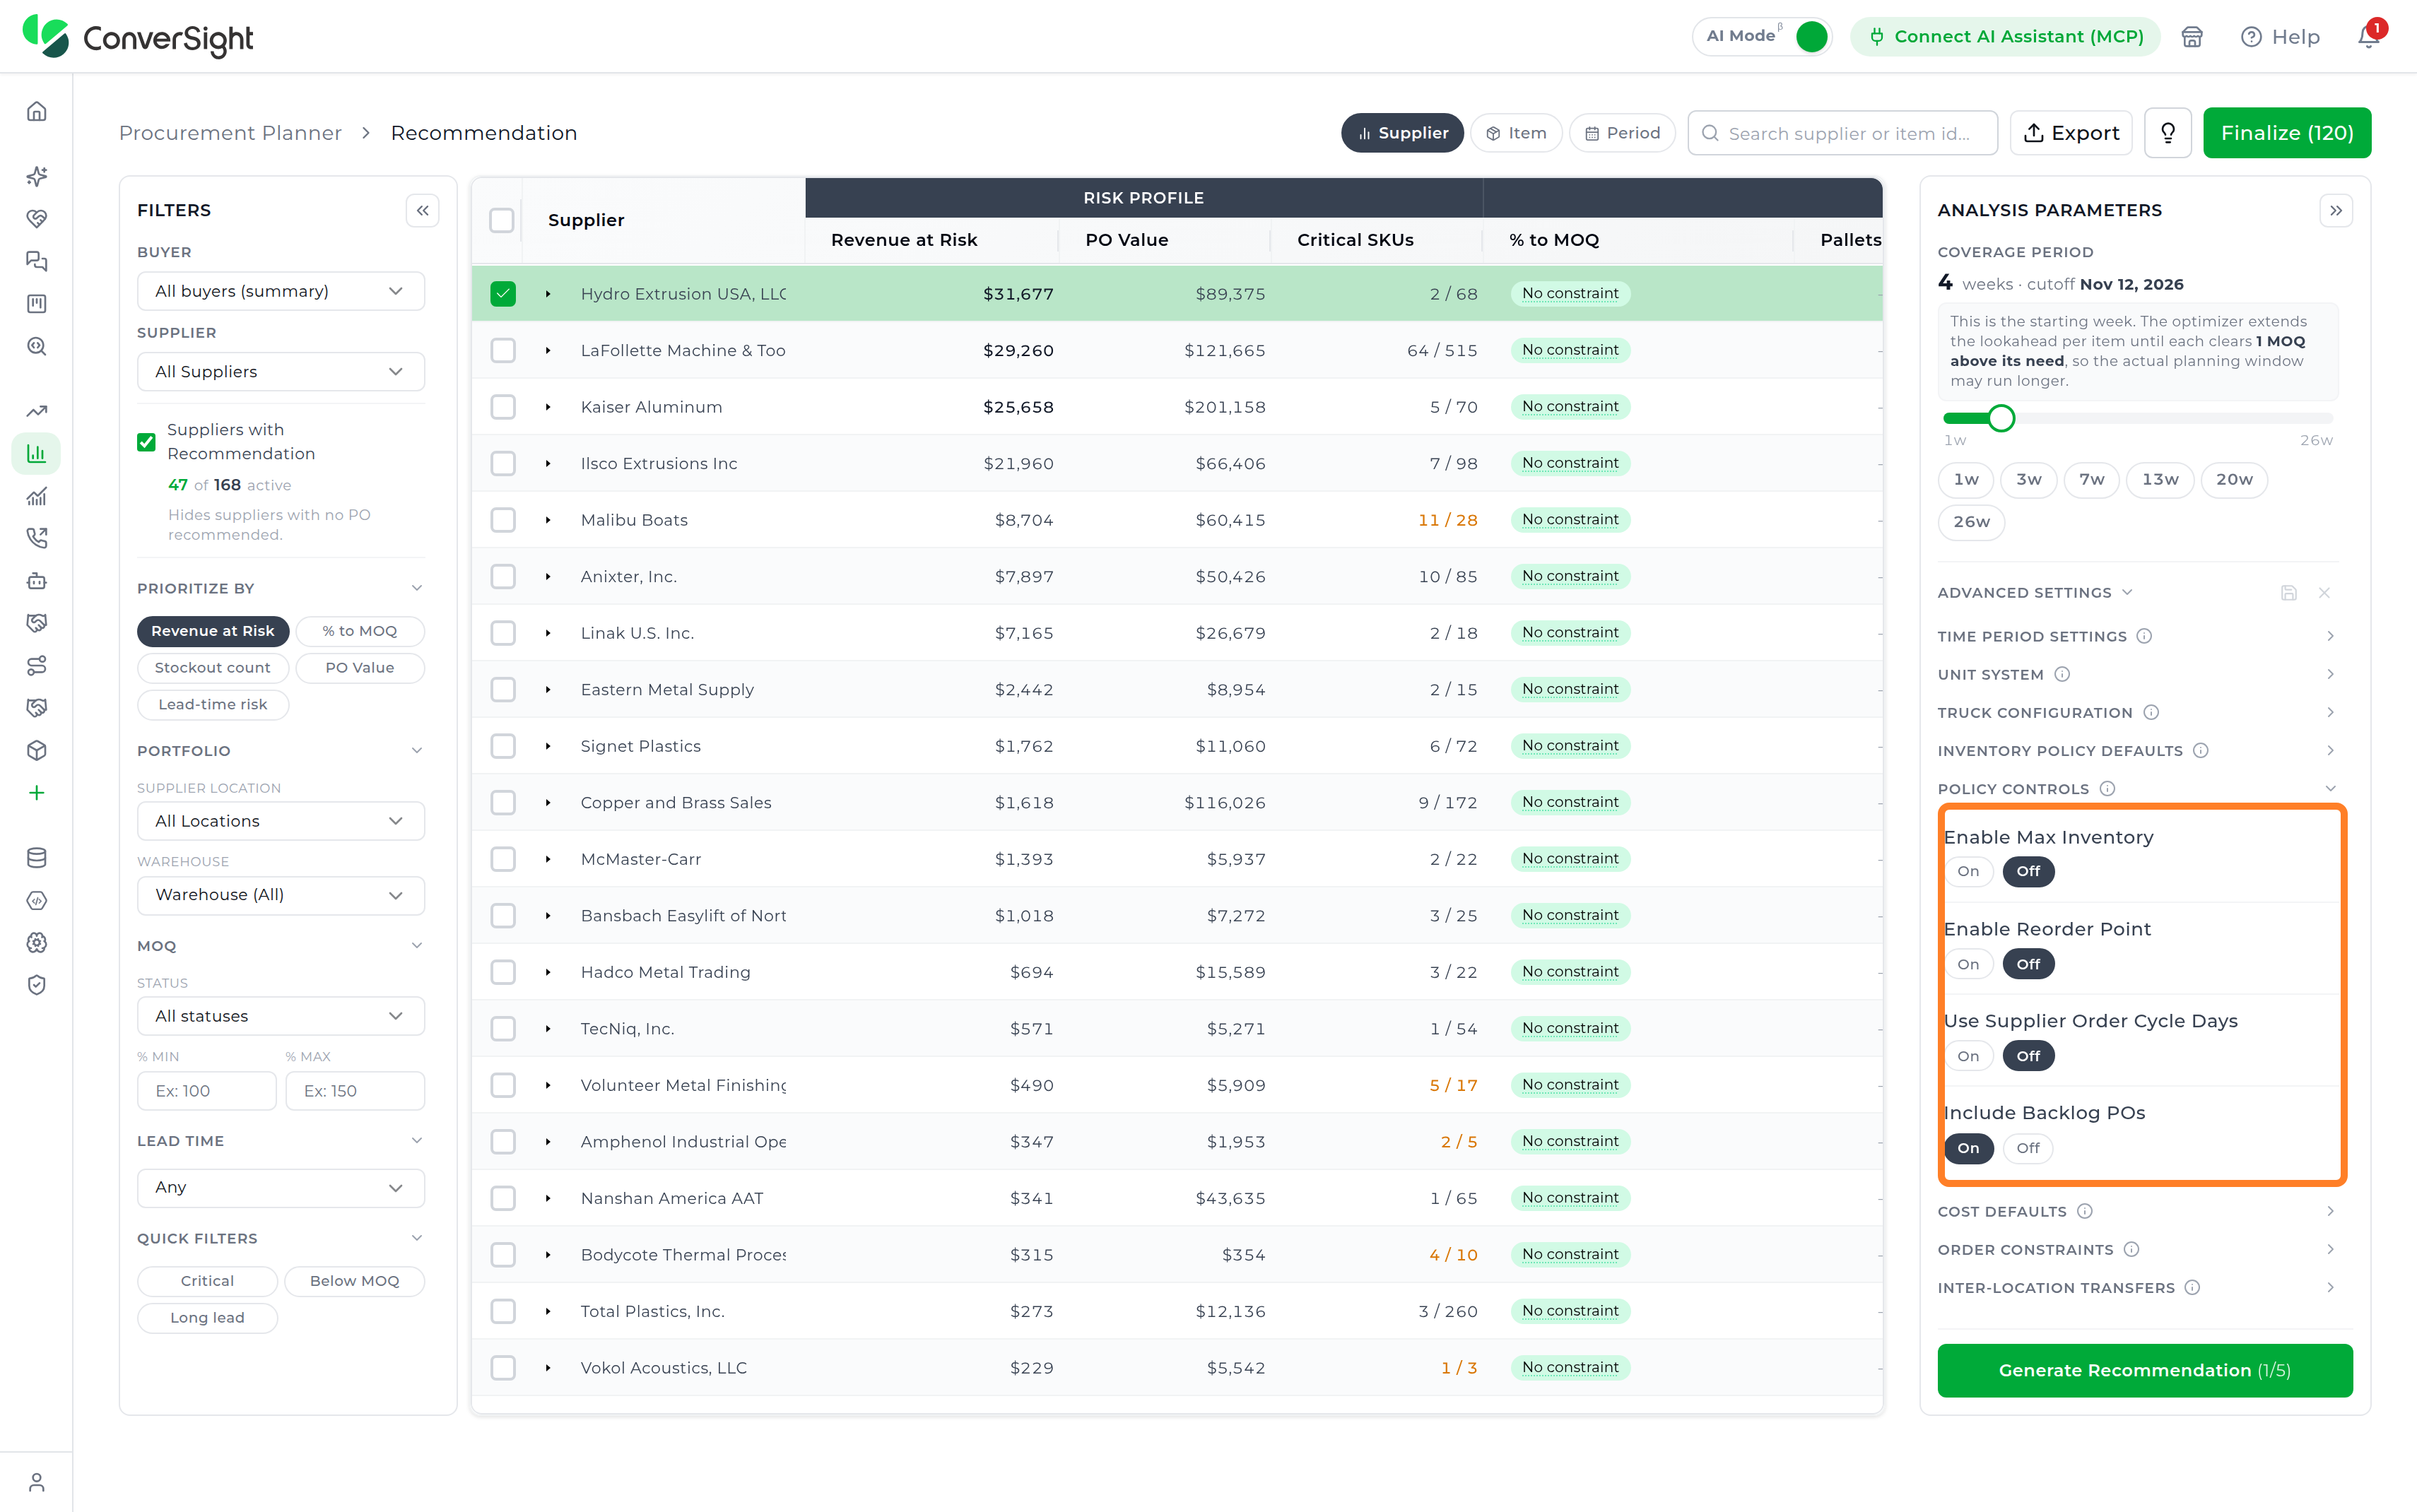The width and height of the screenshot is (2417, 1512).
Task: Switch to the Period view tab
Action: point(1622,133)
